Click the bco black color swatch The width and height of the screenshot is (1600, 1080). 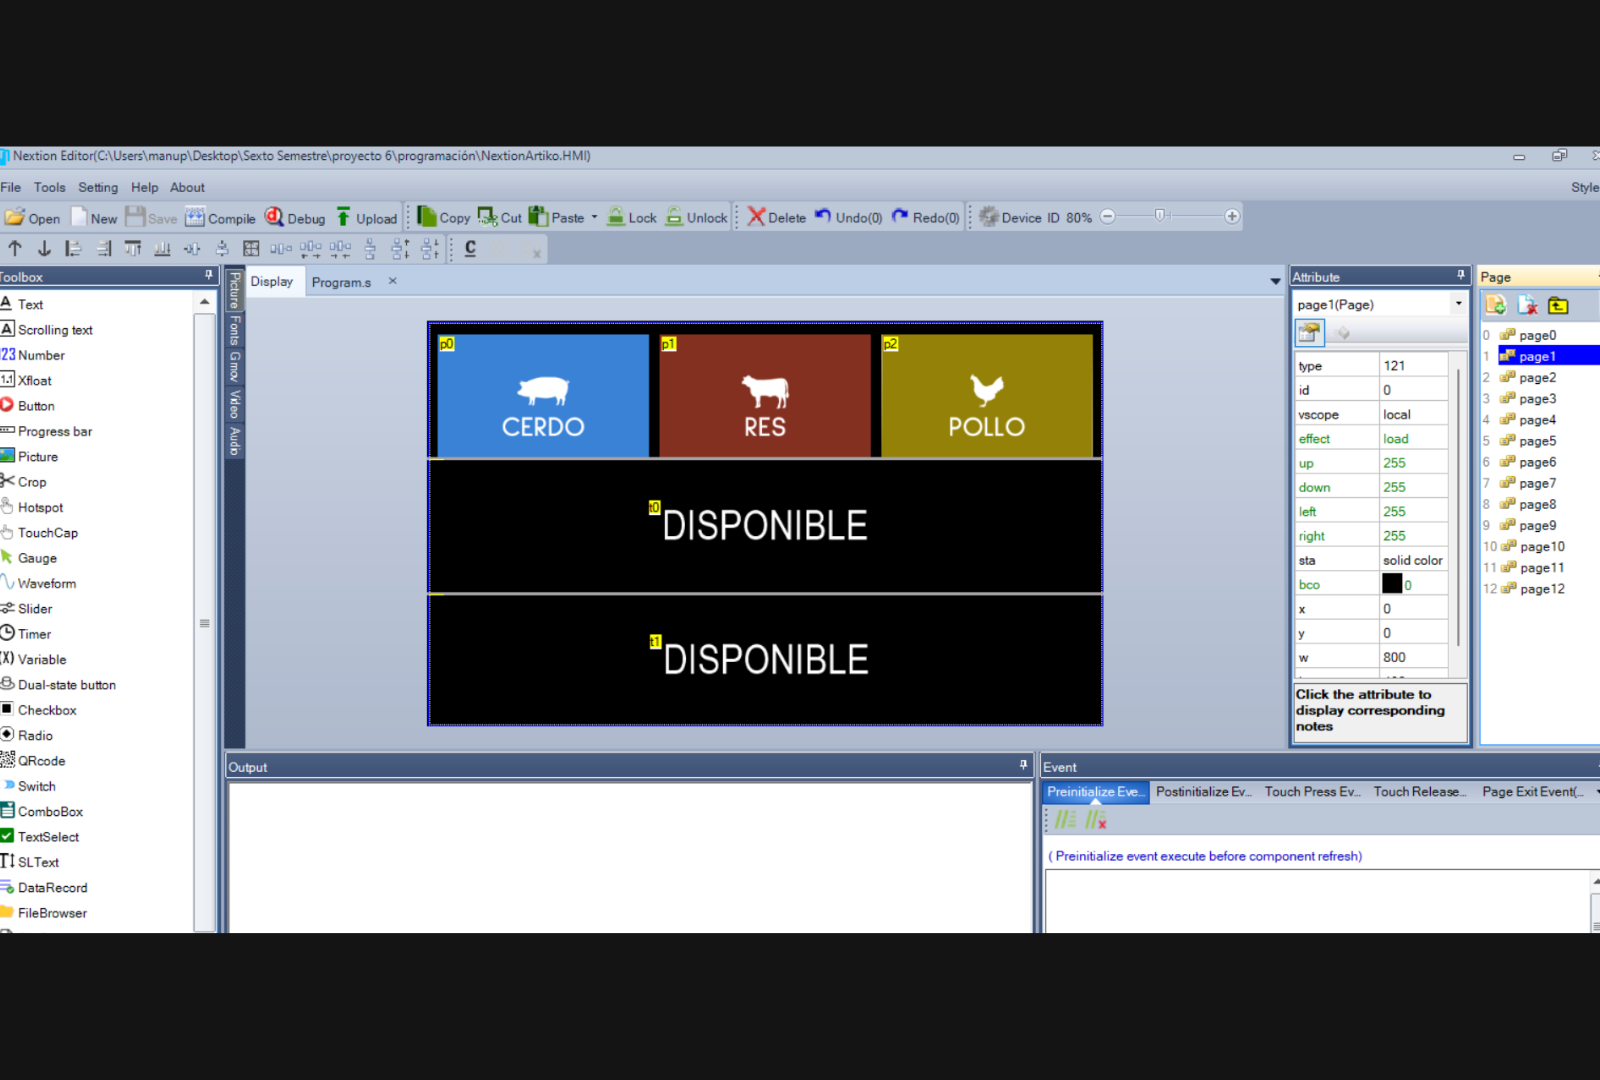point(1392,584)
